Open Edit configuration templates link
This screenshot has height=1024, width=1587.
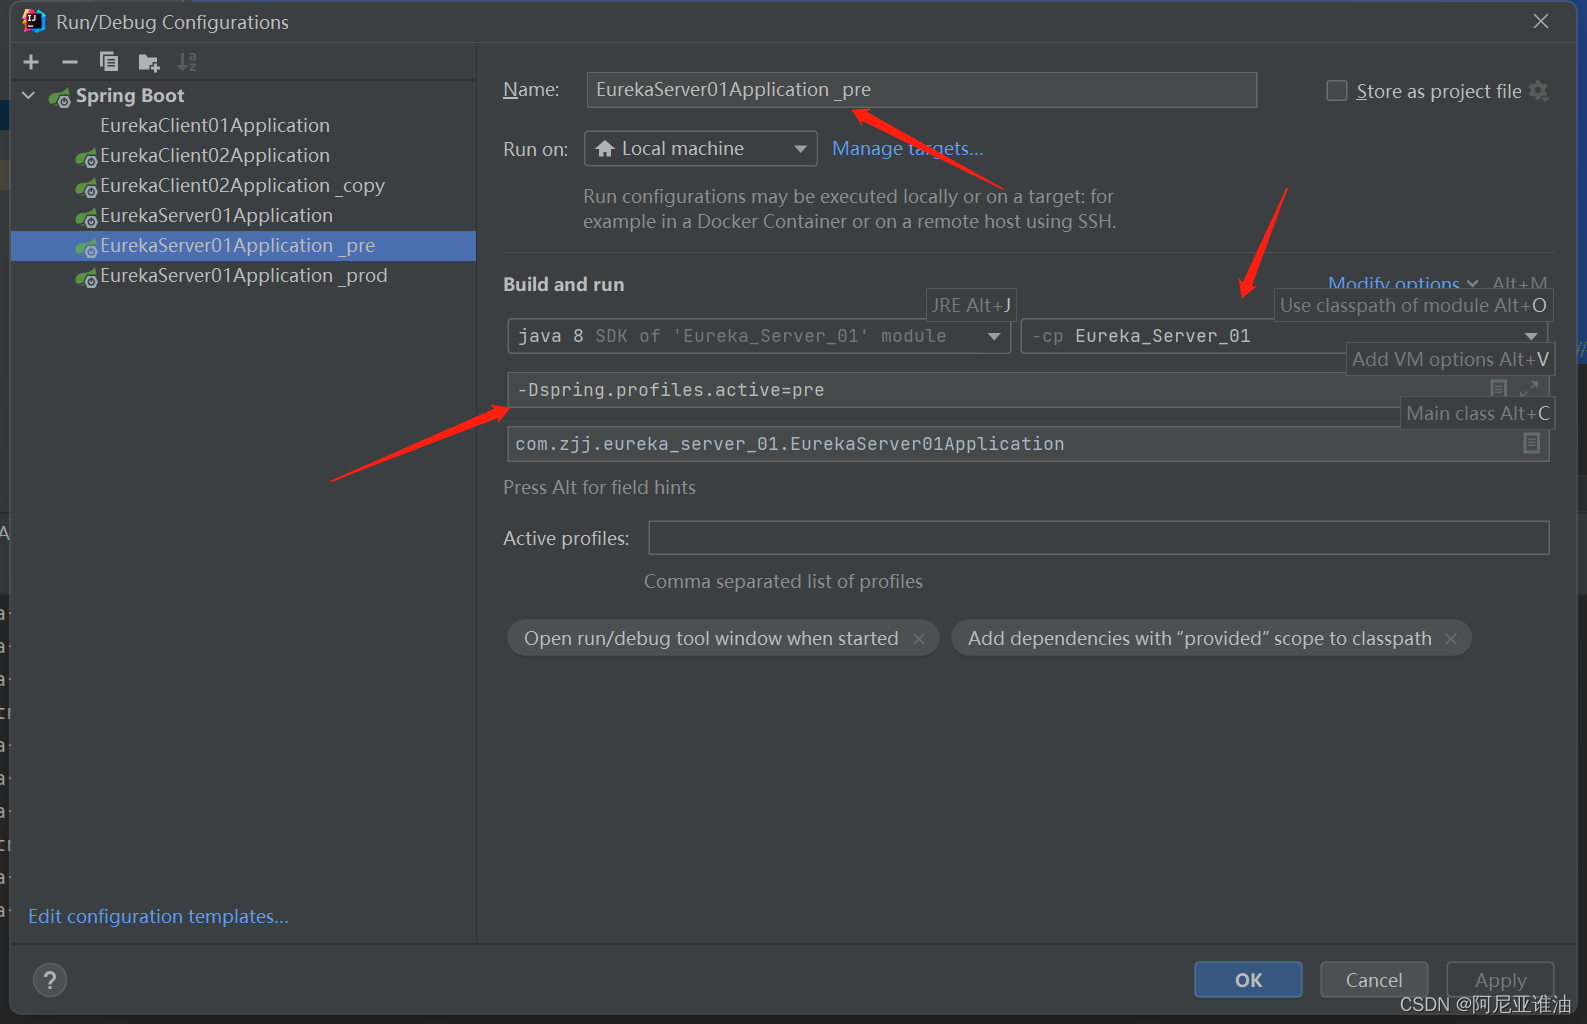[x=158, y=916]
